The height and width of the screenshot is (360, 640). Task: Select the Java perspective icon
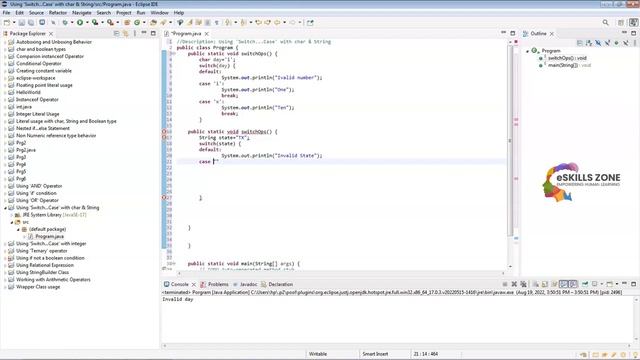(x=633, y=23)
